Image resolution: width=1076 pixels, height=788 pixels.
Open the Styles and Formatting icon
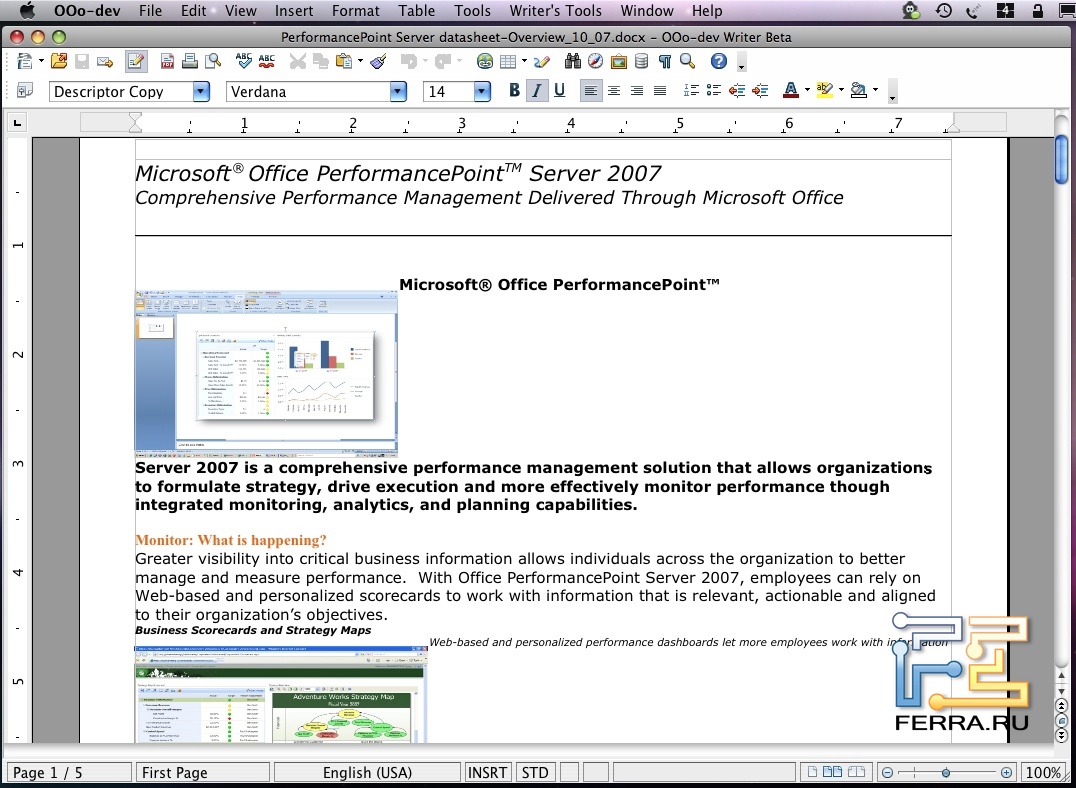[25, 91]
